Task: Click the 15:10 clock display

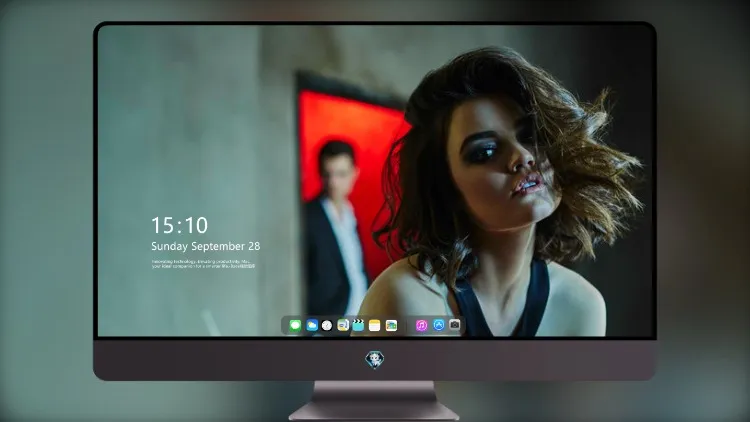Action: pos(180,225)
